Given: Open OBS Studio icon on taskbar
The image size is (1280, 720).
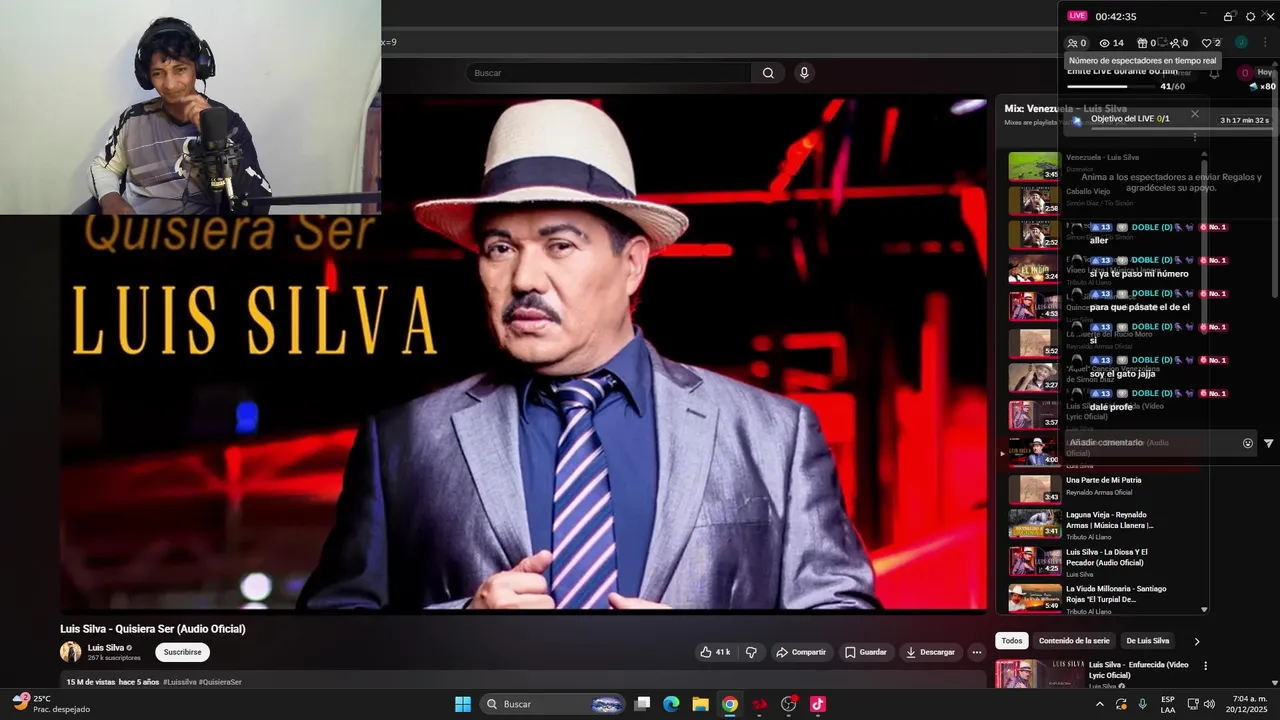Looking at the screenshot, I should pos(788,704).
